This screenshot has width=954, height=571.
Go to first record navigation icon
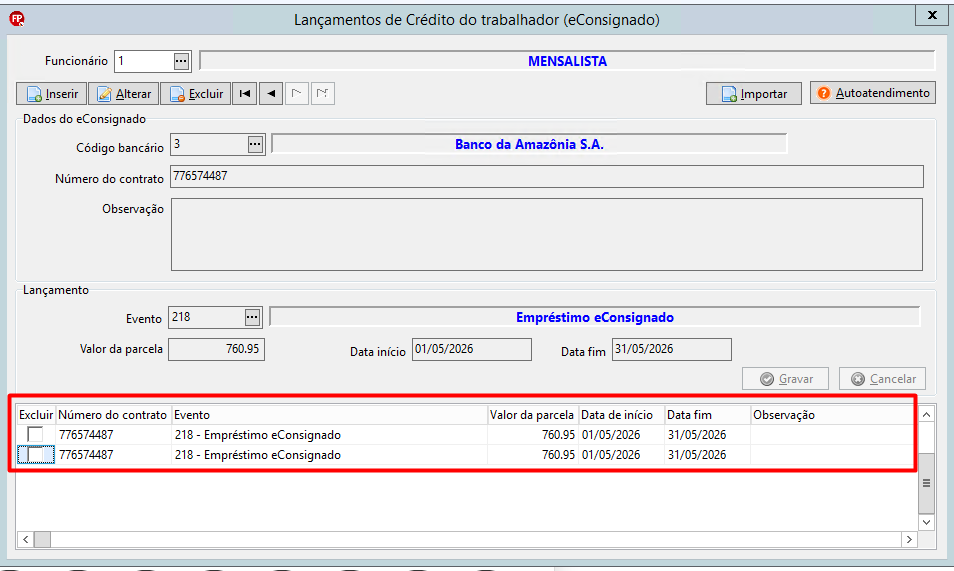[245, 94]
